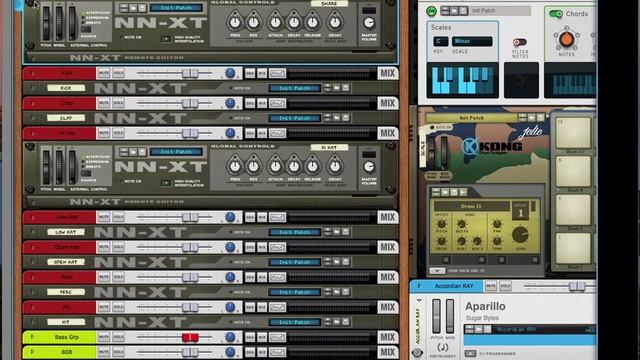Click browse patch folder on HIT NN-XT
This screenshot has width=640, height=360.
[337, 322]
